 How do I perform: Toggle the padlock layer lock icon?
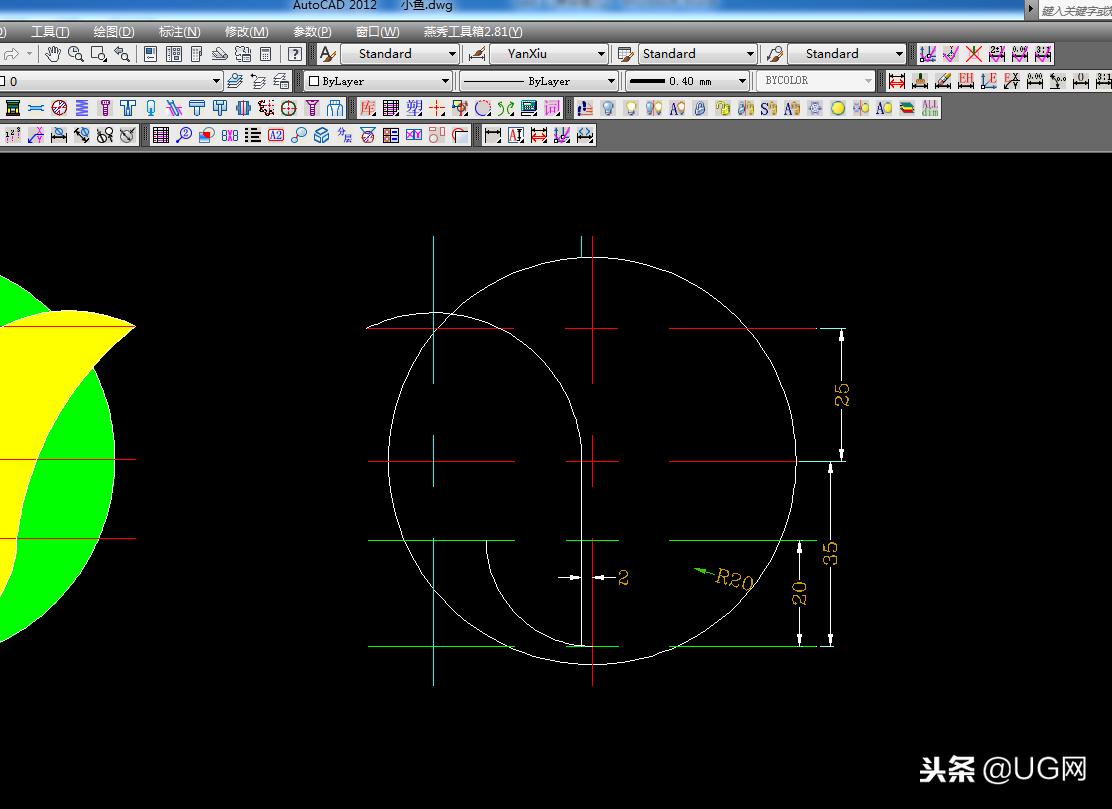pyautogui.click(x=700, y=108)
